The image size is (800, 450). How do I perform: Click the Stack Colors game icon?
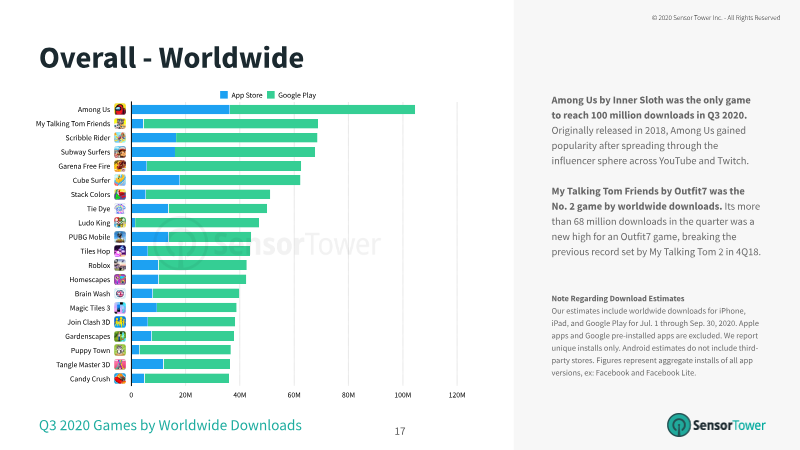click(120, 194)
